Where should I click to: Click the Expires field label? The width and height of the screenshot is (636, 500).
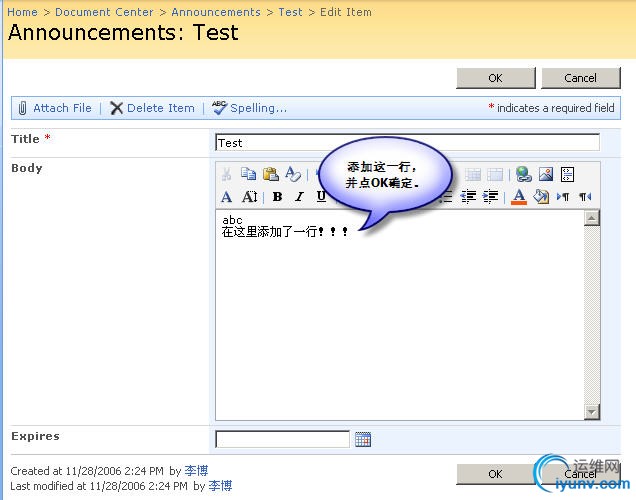[35, 436]
